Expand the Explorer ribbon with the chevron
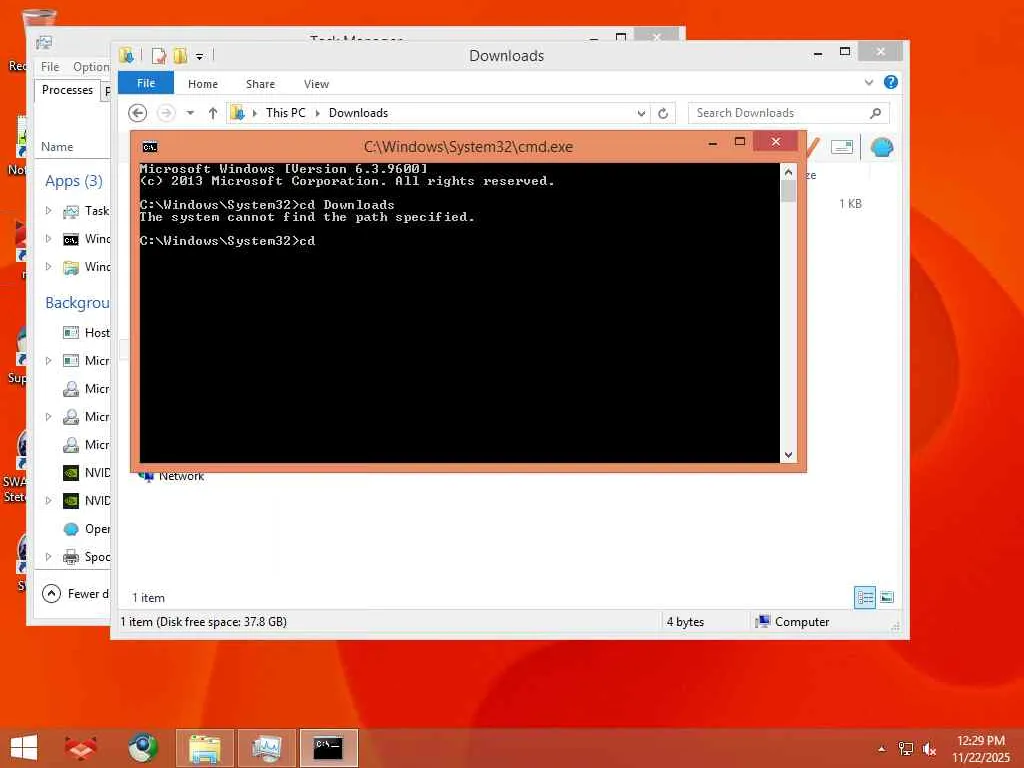Viewport: 1024px width, 768px height. pos(869,82)
